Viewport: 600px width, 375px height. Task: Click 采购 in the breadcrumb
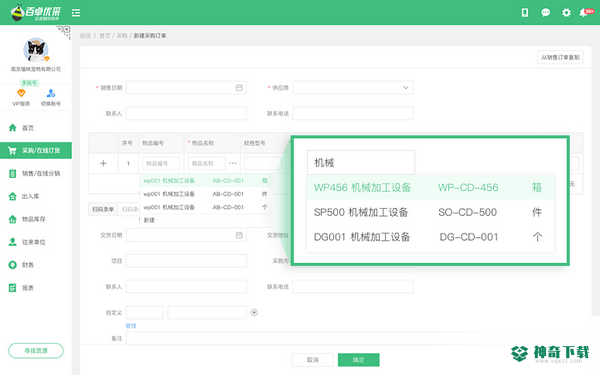pos(122,36)
